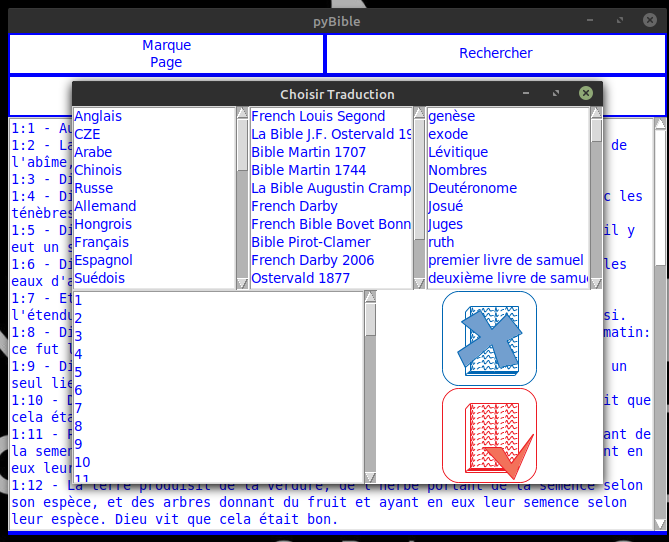
Task: Click the red book confirm checkmark icon
Action: pyautogui.click(x=489, y=435)
